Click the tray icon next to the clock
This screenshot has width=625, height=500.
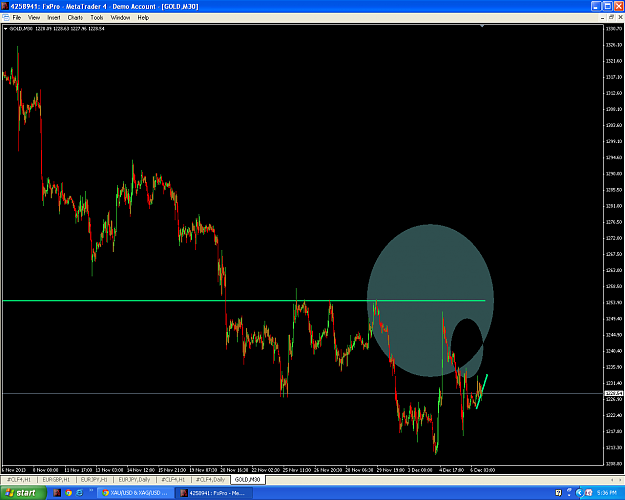coord(589,493)
